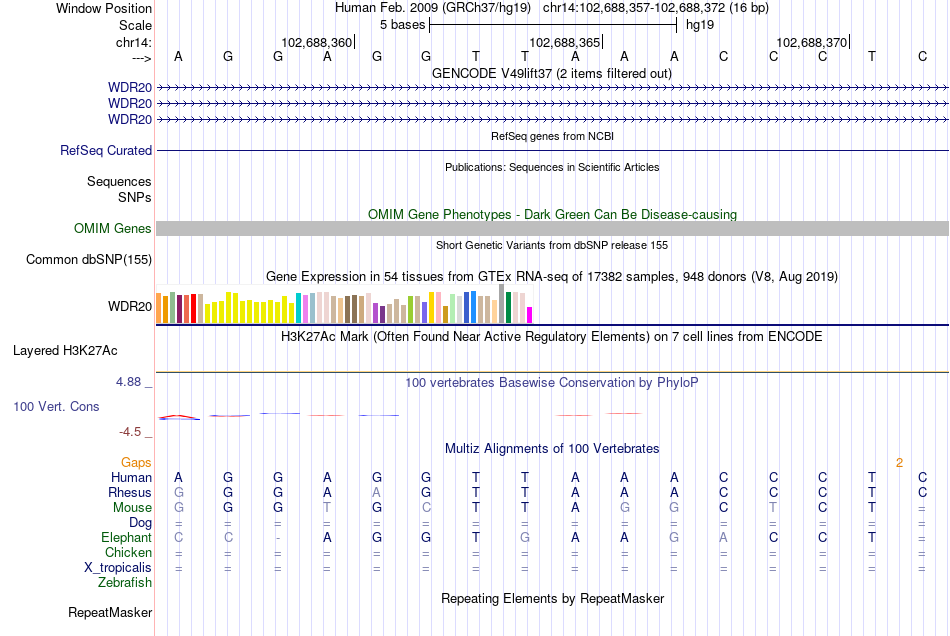Viewport: 950px width, 636px height.
Task: Select the Elephant alignment row label
Action: (126, 537)
